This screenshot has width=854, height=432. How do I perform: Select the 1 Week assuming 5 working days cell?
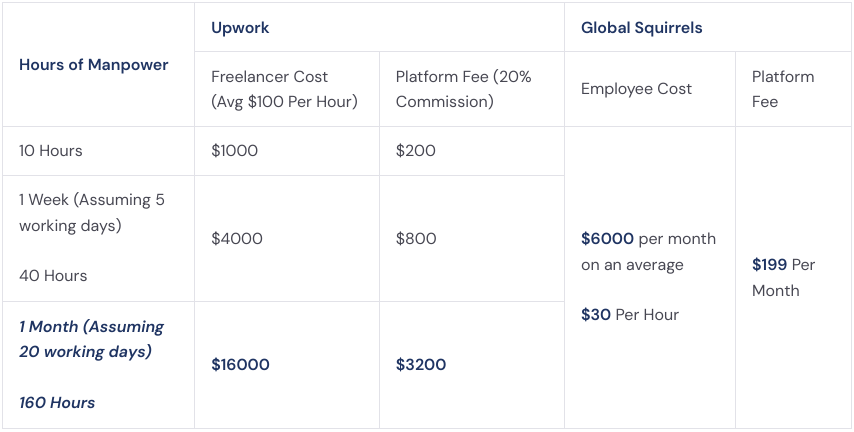(92, 212)
